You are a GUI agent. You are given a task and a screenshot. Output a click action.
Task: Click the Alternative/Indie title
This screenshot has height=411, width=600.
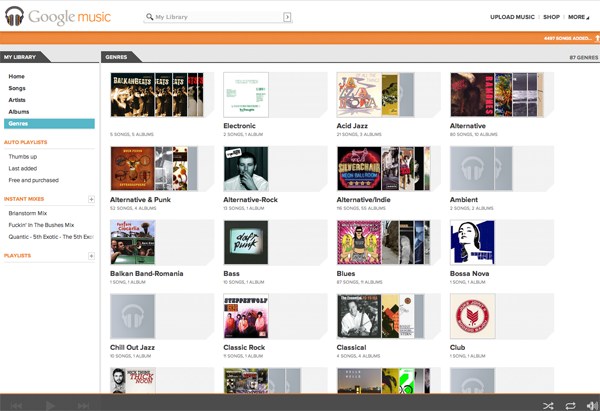point(364,200)
